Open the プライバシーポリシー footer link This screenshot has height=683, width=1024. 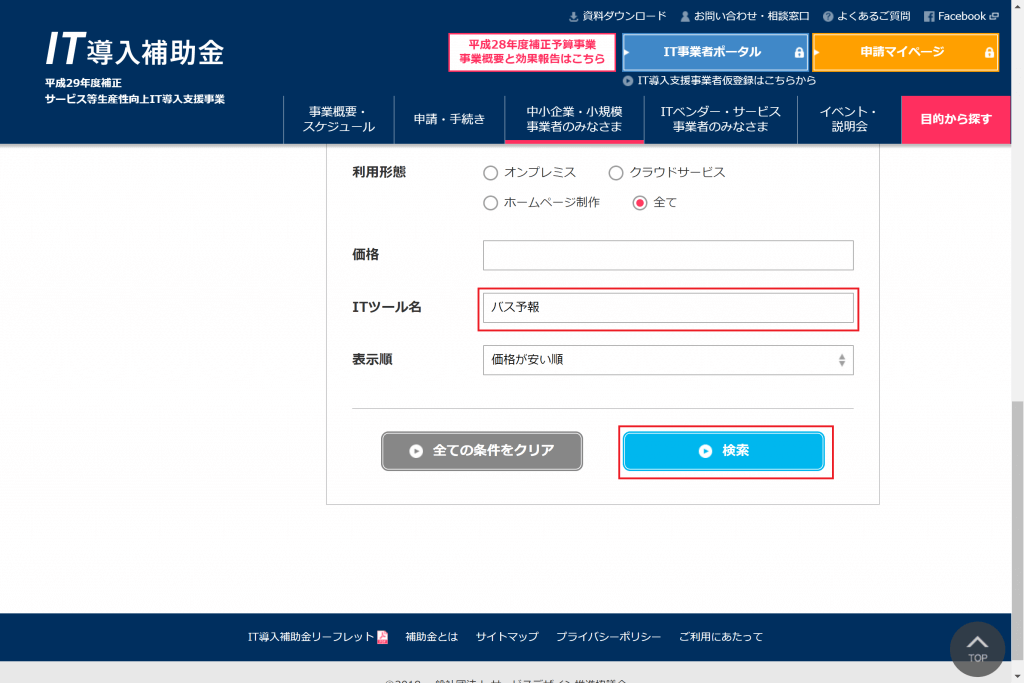[x=608, y=637]
